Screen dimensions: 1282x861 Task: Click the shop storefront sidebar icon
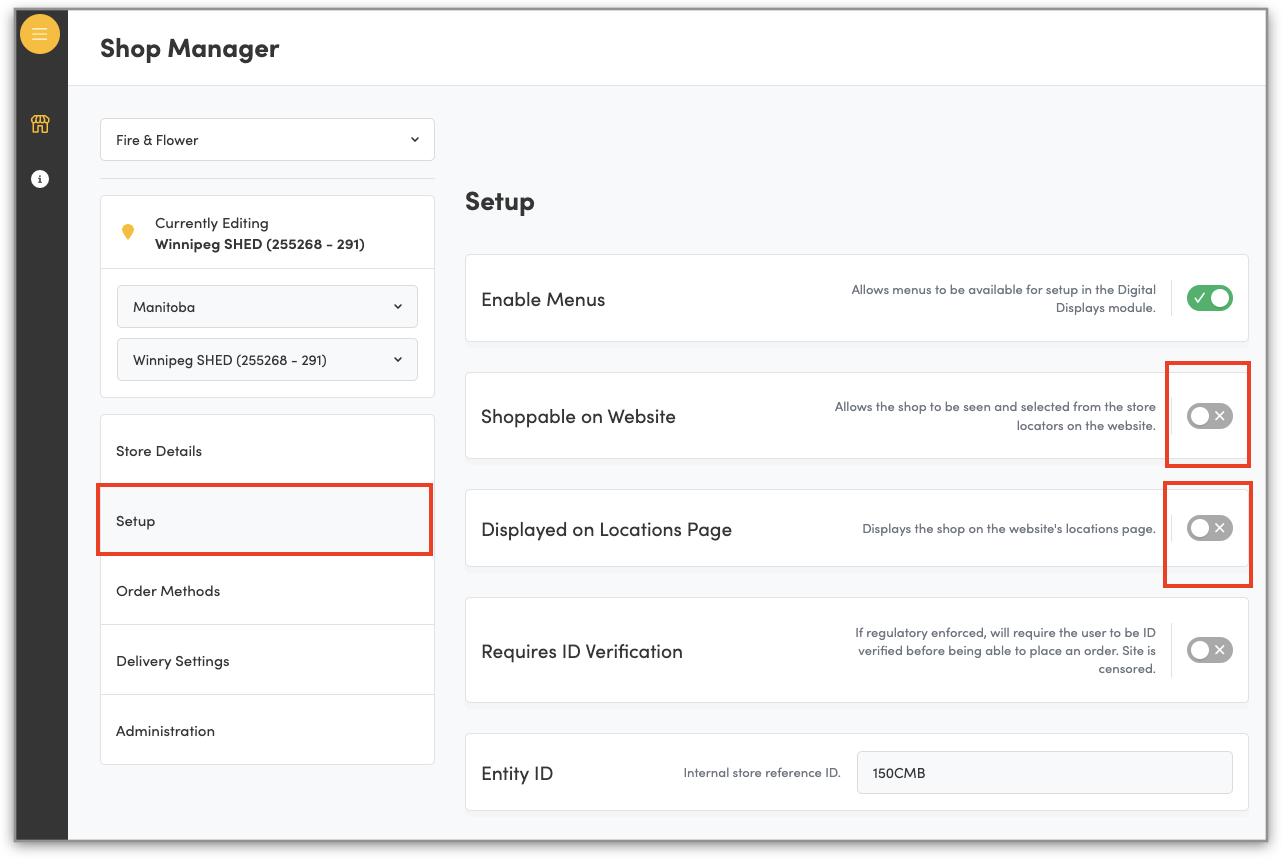point(40,124)
